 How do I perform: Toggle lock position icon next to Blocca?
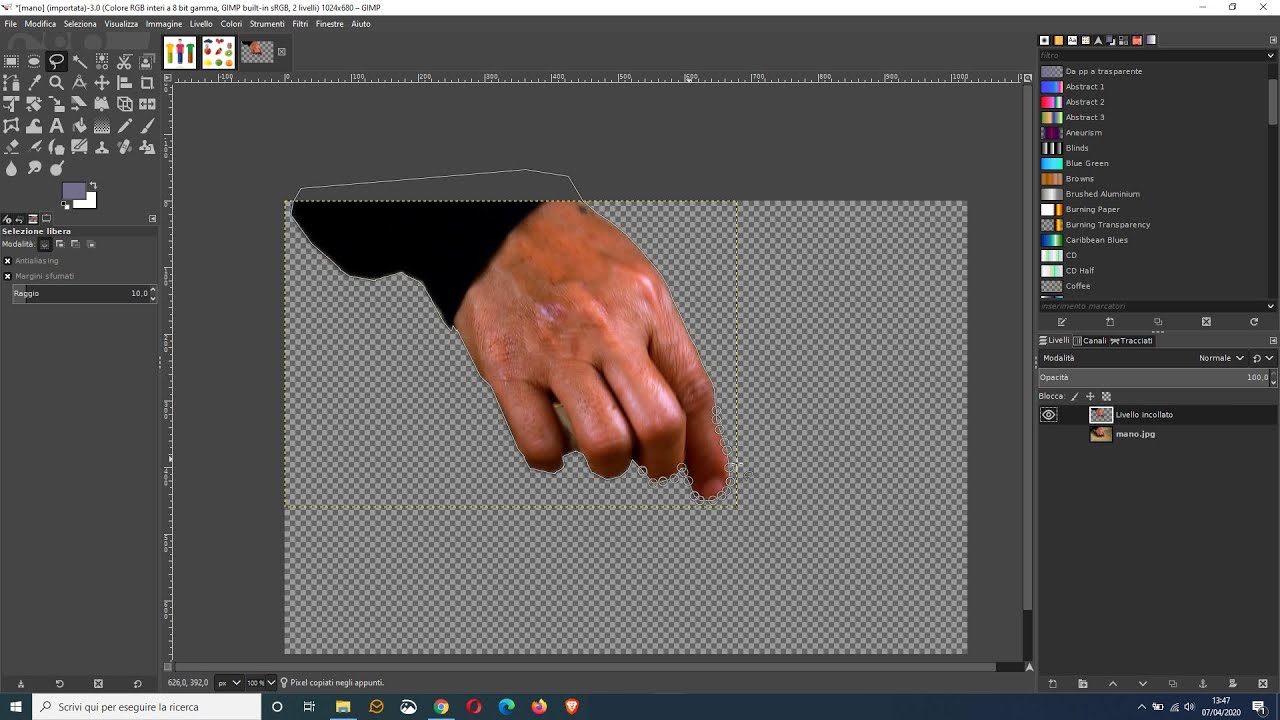click(1091, 397)
